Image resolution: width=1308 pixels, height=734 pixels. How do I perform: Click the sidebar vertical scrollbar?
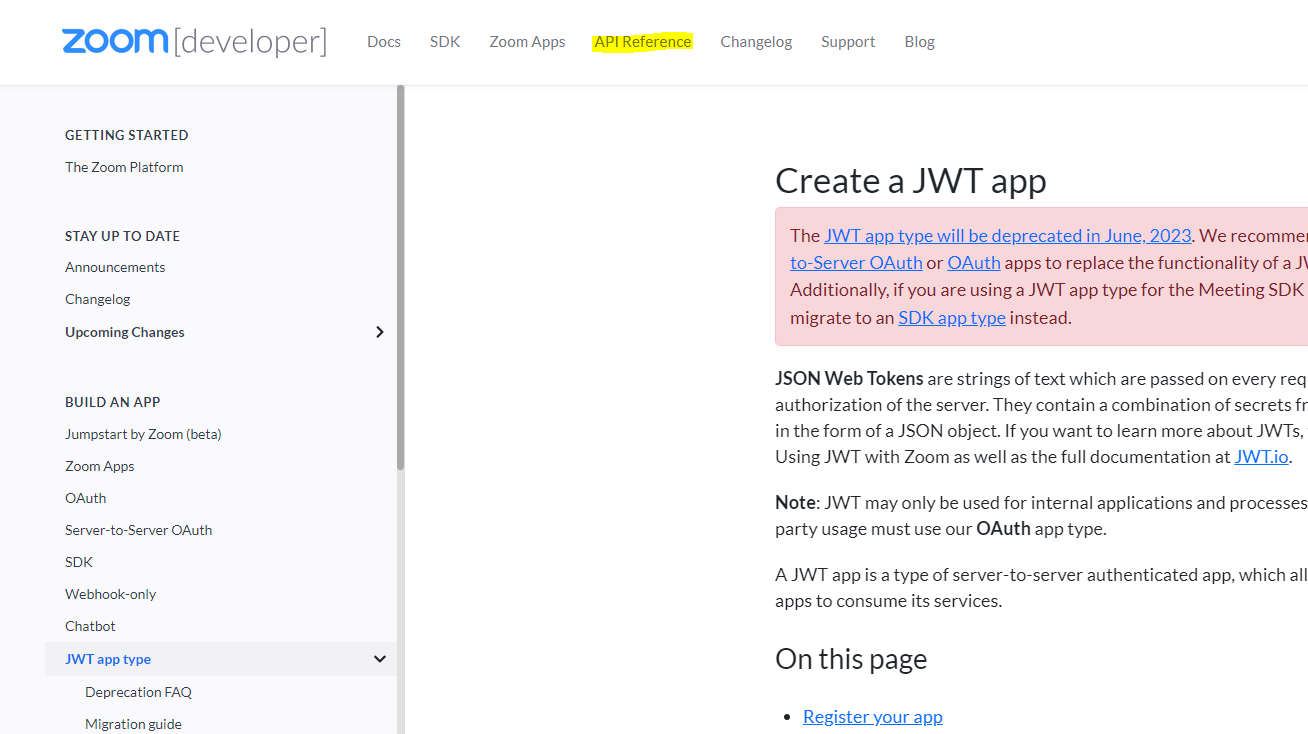[x=401, y=277]
